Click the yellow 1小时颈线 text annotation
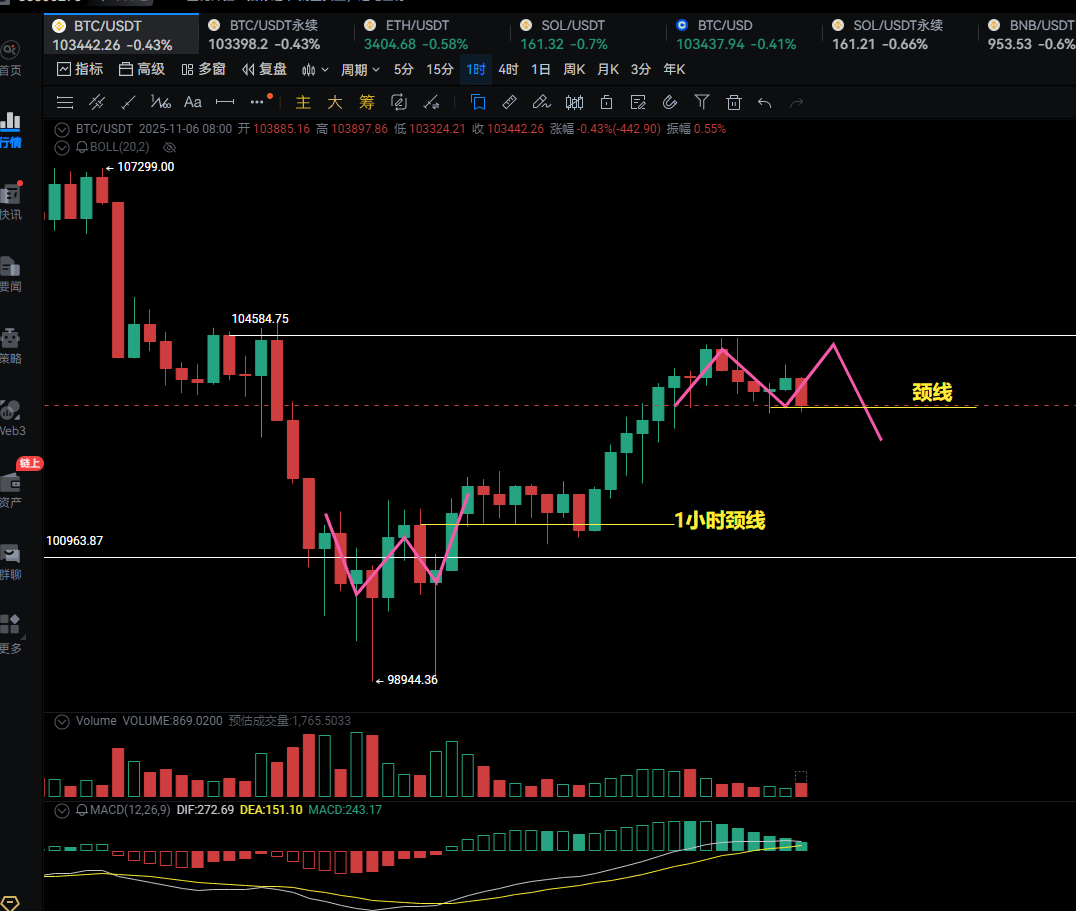Viewport: 1076px width, 911px height. (719, 520)
